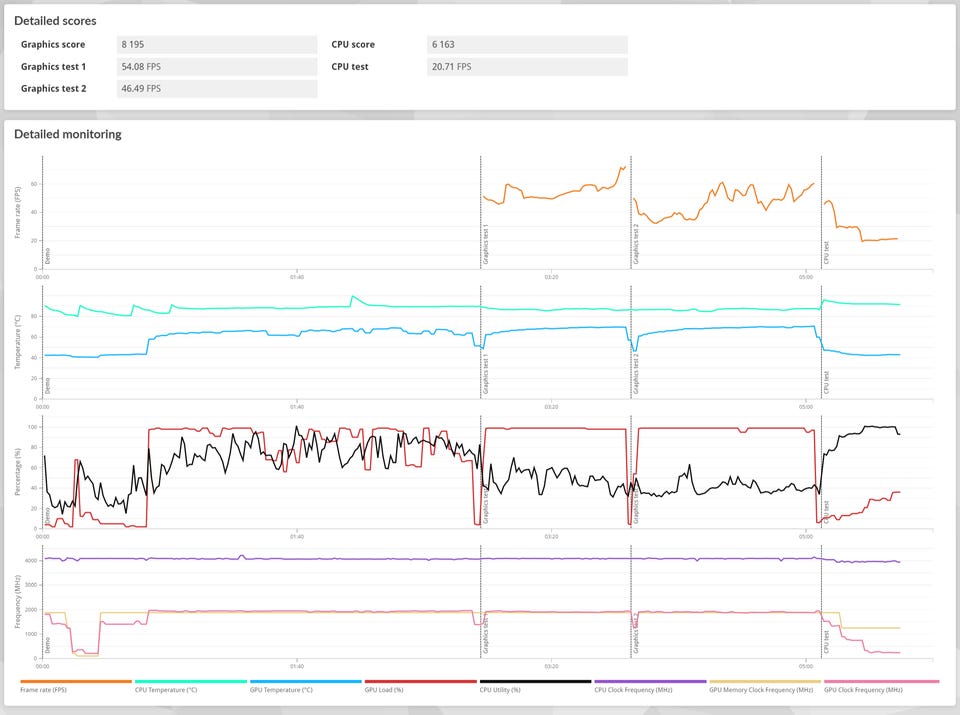Click the Temperature (°C) y-axis title
Screen dimensions: 960x715
coord(18,342)
